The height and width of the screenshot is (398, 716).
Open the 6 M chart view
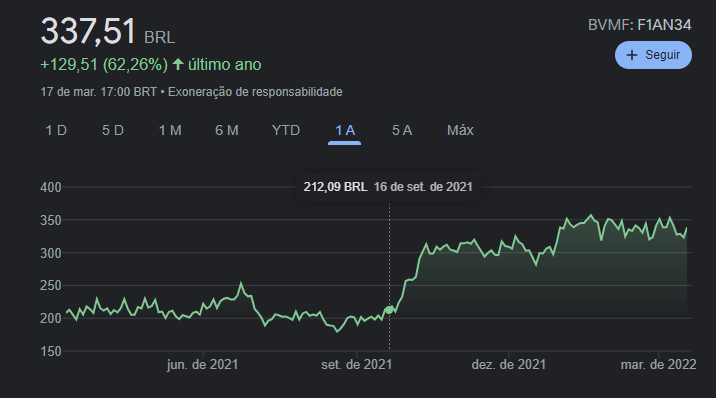(x=227, y=131)
